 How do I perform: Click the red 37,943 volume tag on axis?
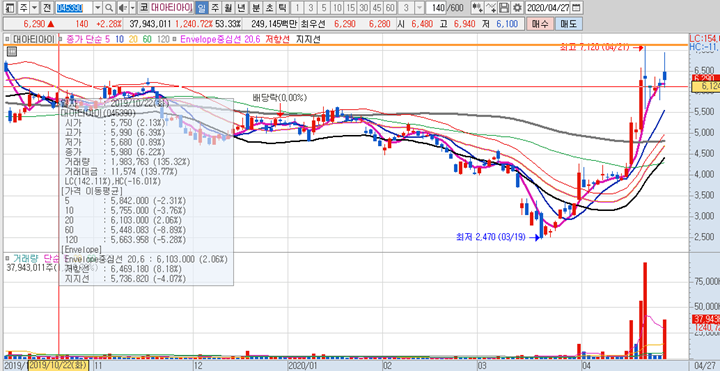[706, 319]
